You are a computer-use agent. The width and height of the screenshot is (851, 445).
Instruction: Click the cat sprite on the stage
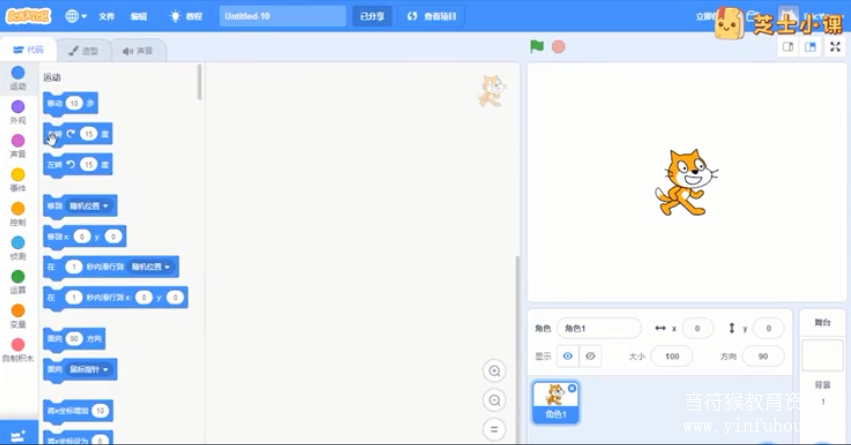click(x=685, y=183)
